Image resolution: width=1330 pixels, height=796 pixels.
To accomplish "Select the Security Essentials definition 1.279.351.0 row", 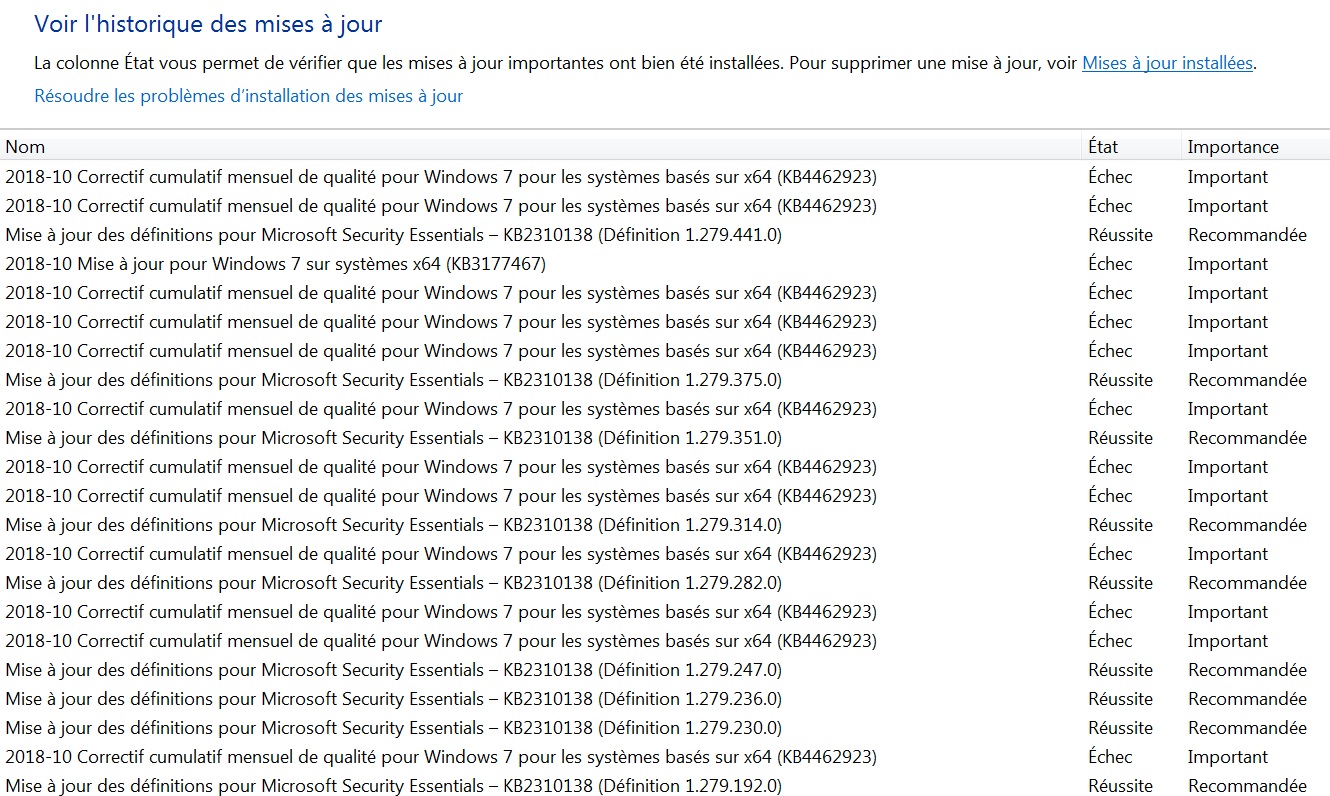I will pyautogui.click(x=665, y=438).
